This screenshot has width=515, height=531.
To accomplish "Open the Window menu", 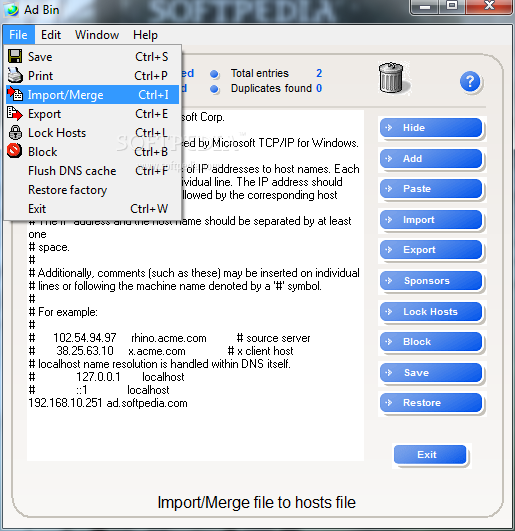I will coord(97,35).
